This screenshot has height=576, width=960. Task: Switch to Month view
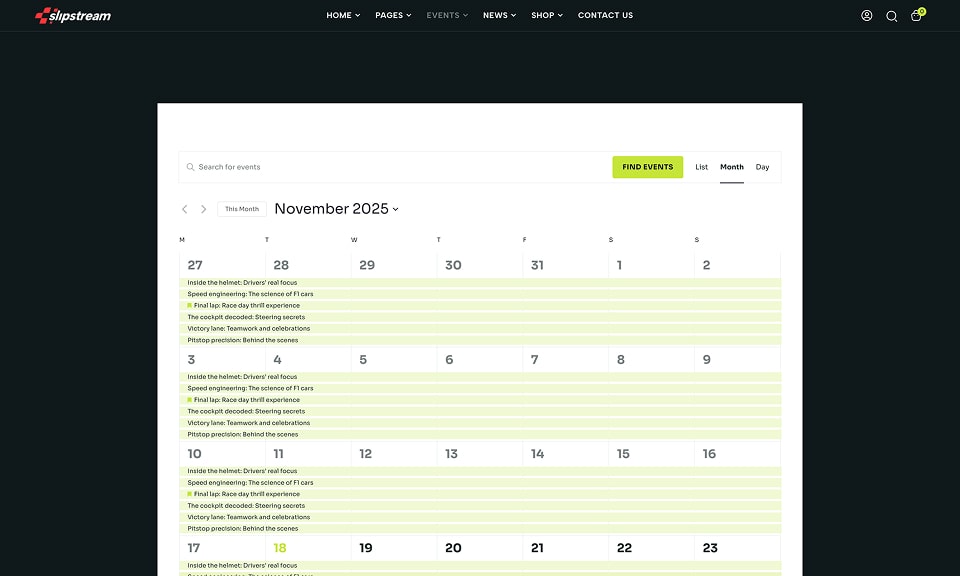pyautogui.click(x=732, y=167)
